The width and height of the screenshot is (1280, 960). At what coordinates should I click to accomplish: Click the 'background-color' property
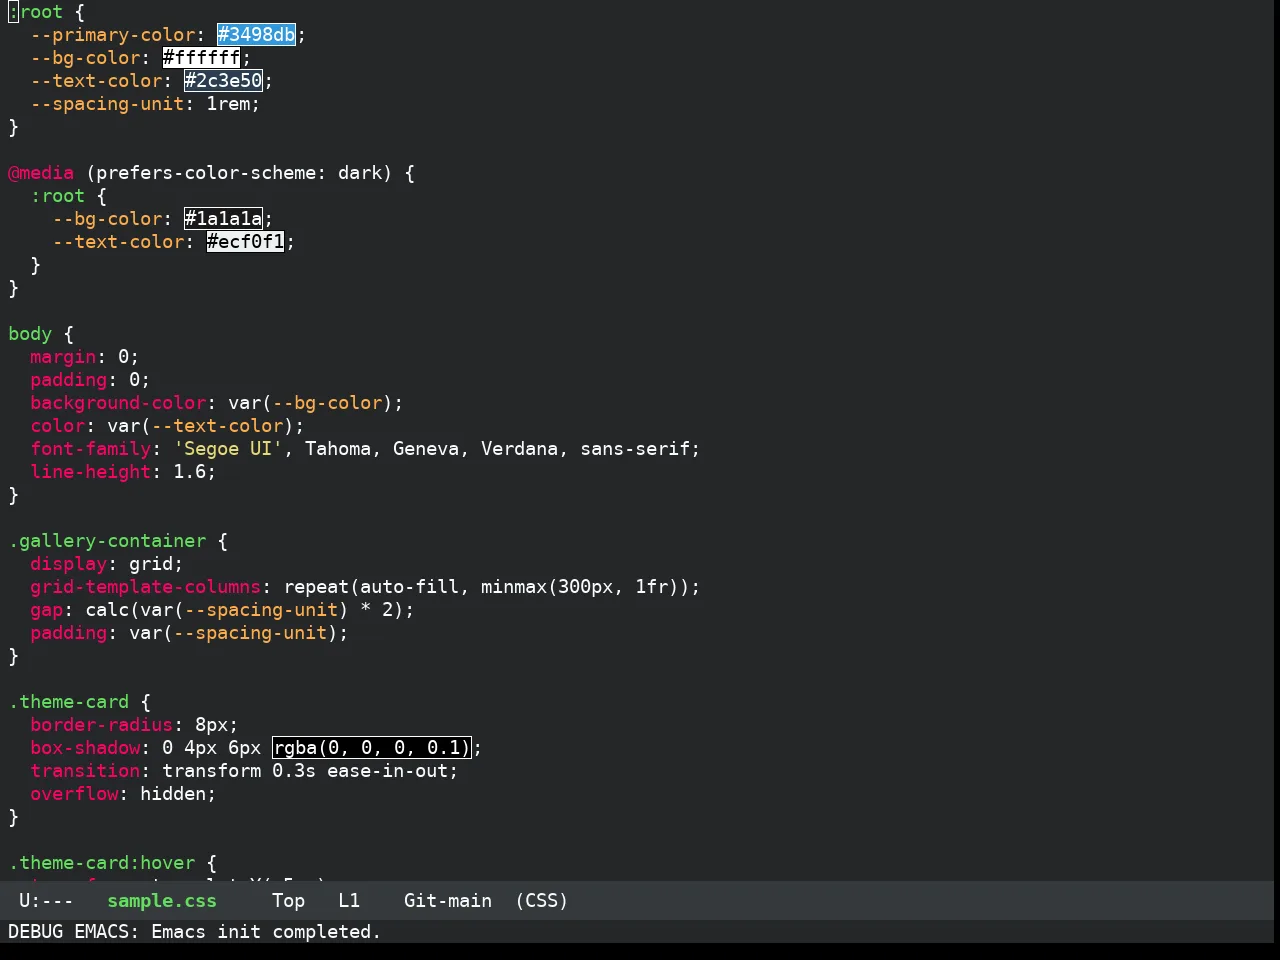point(118,403)
